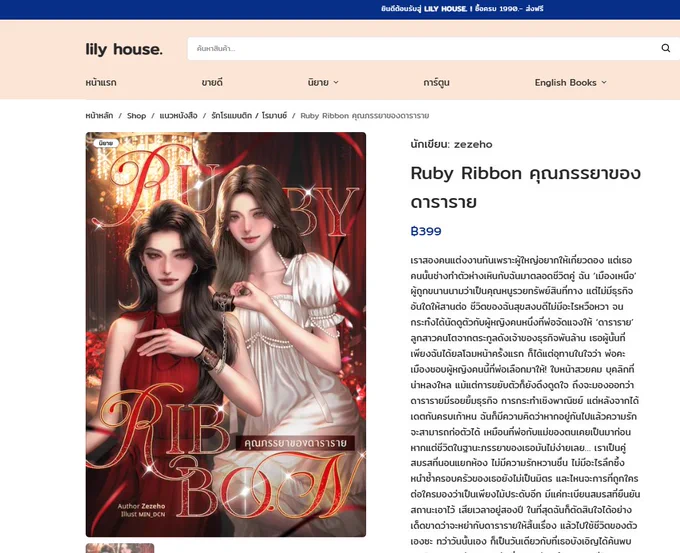Open the English Books menu item
The width and height of the screenshot is (680, 553).
tap(565, 82)
